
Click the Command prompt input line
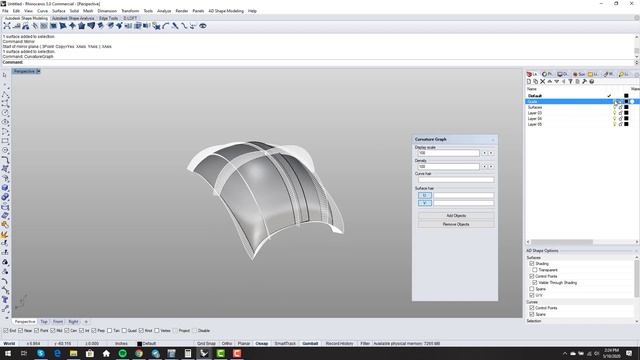pyautogui.click(x=318, y=62)
